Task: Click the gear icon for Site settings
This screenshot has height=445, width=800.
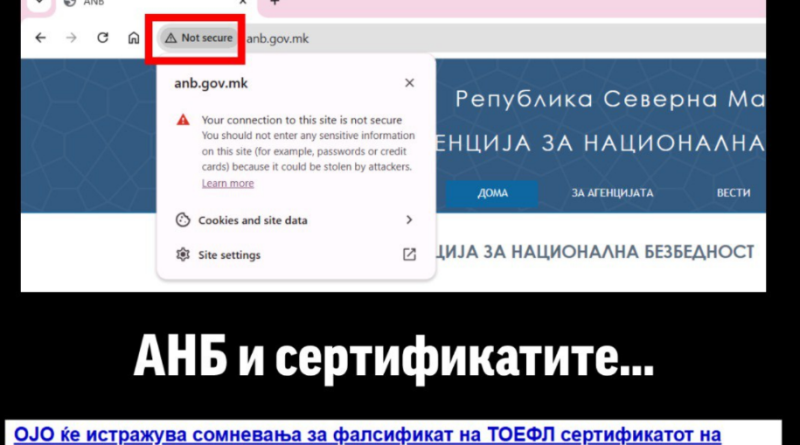Action: [183, 254]
